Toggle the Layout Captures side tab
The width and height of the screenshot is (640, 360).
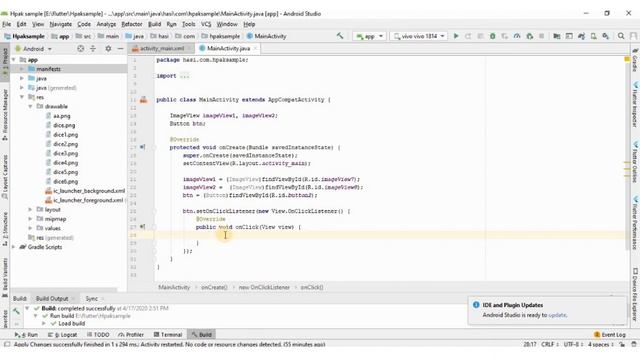[x=5, y=176]
